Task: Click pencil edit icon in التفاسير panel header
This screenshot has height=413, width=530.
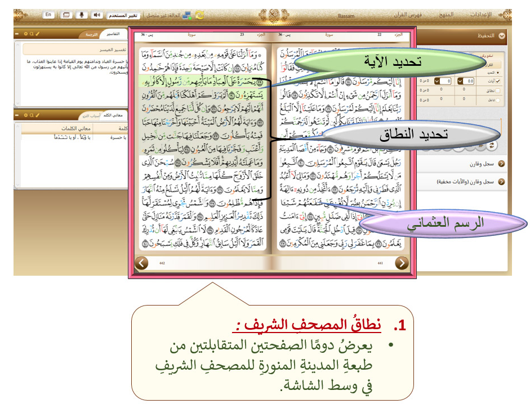Action: coord(38,34)
